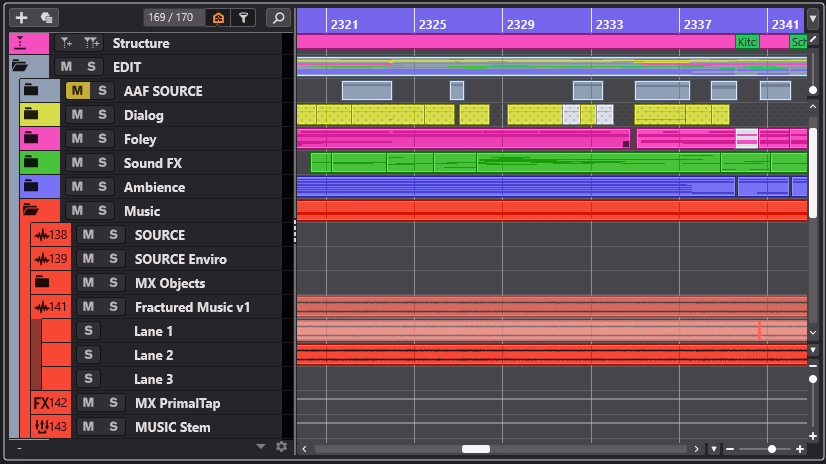Mute the Foley folder

click(77, 139)
